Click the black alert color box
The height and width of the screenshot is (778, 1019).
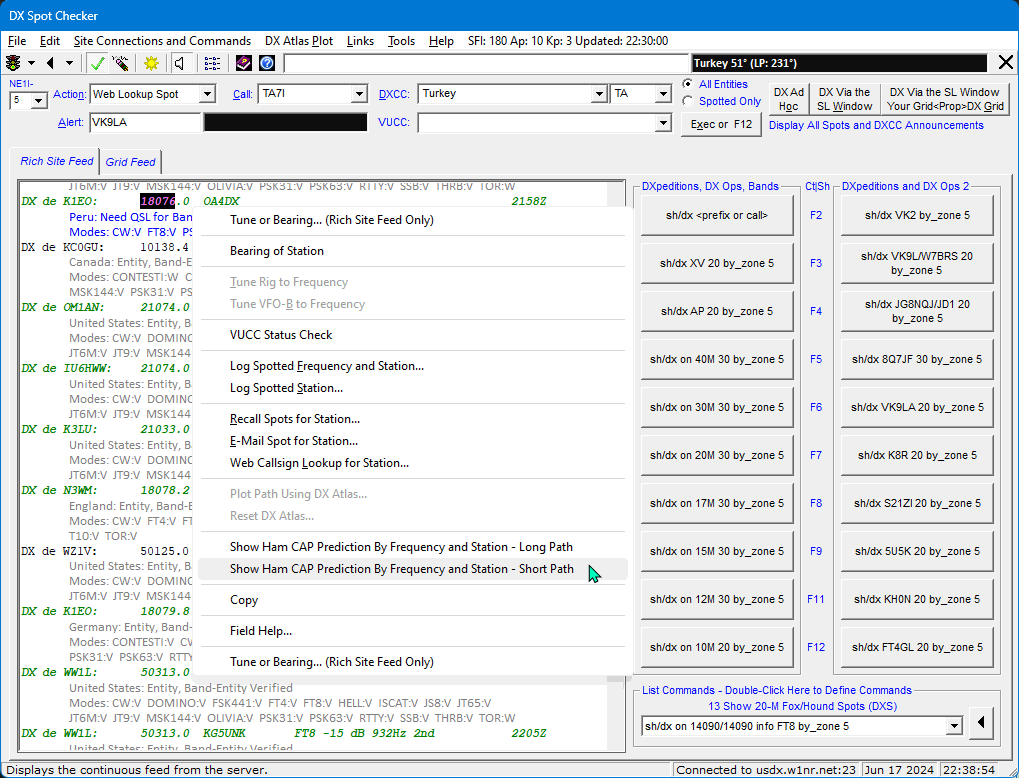285,122
